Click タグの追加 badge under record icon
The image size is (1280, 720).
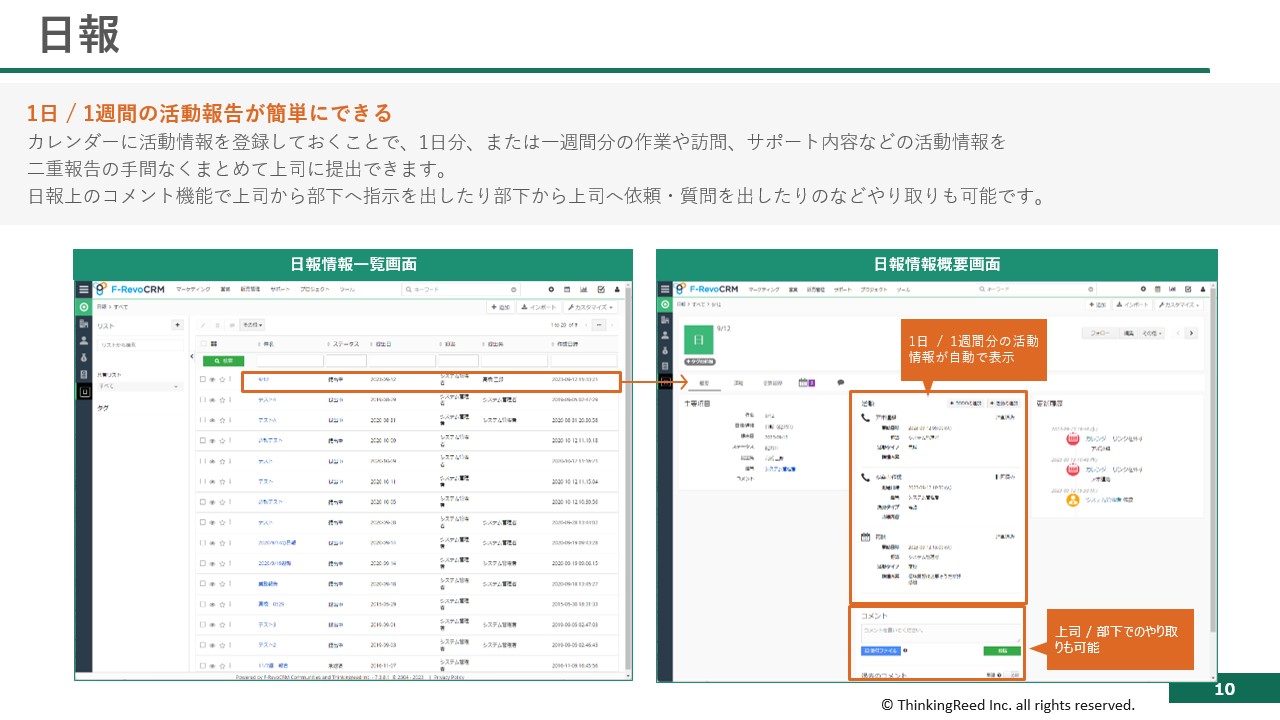[x=700, y=361]
